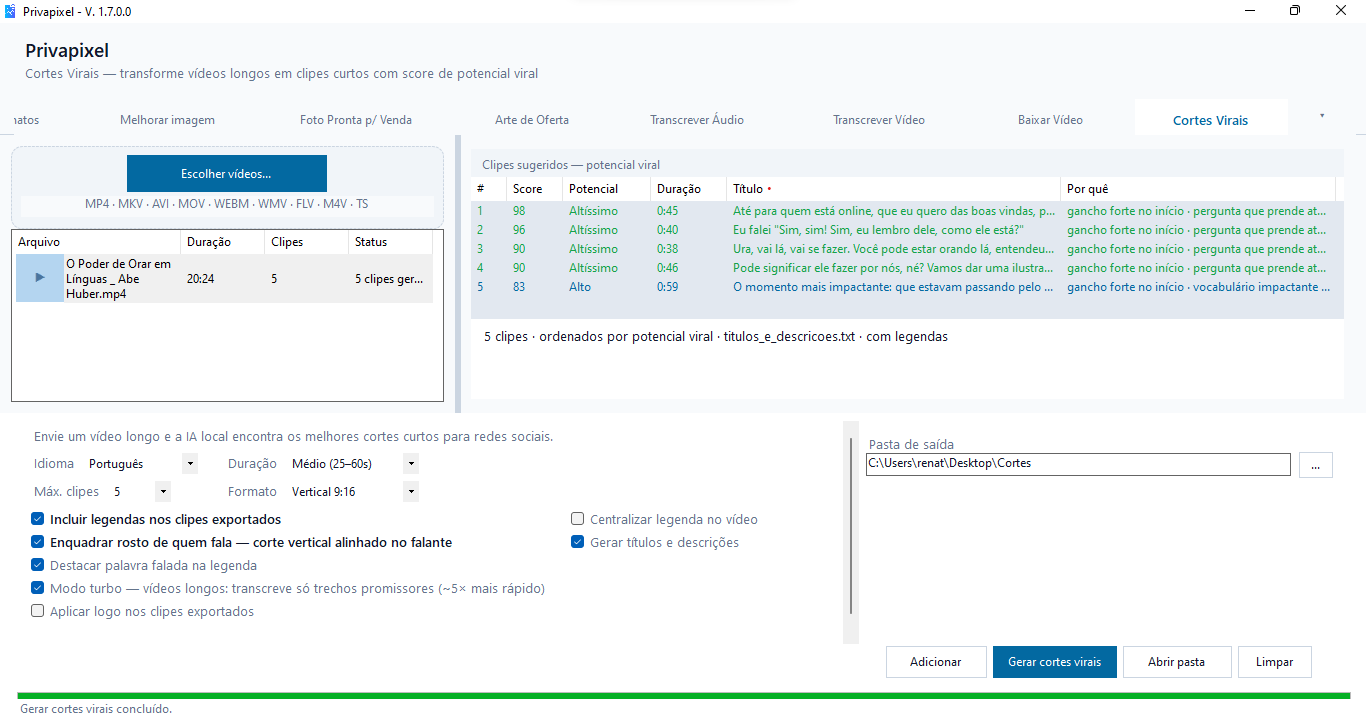Image resolution: width=1366 pixels, height=719 pixels.
Task: Open the tab overflow arrow at the far right
Action: click(1322, 117)
